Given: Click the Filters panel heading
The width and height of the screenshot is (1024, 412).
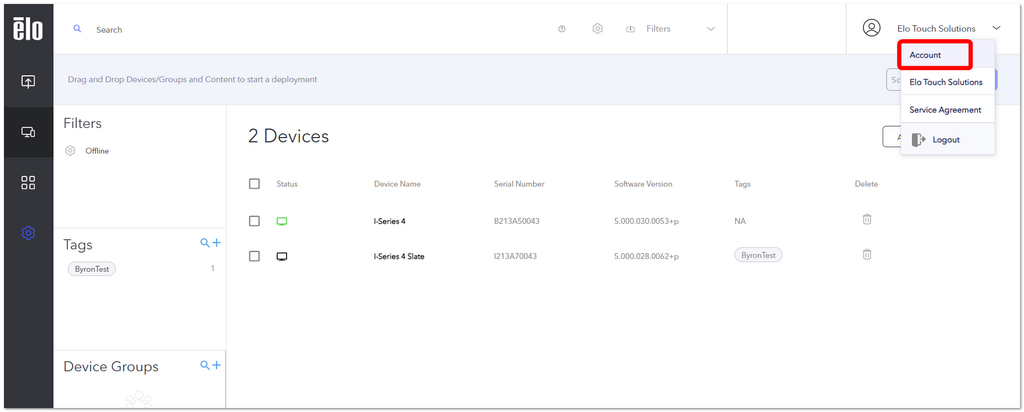Looking at the screenshot, I should pyautogui.click(x=82, y=123).
